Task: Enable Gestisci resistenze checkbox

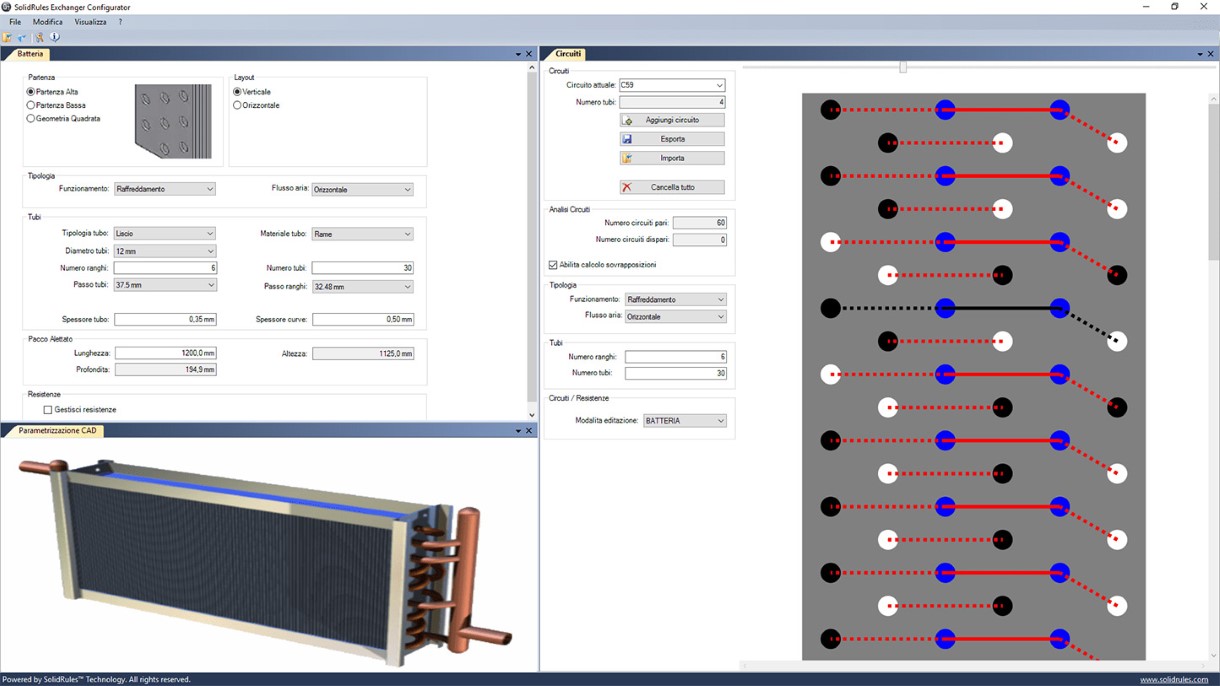Action: (48, 410)
